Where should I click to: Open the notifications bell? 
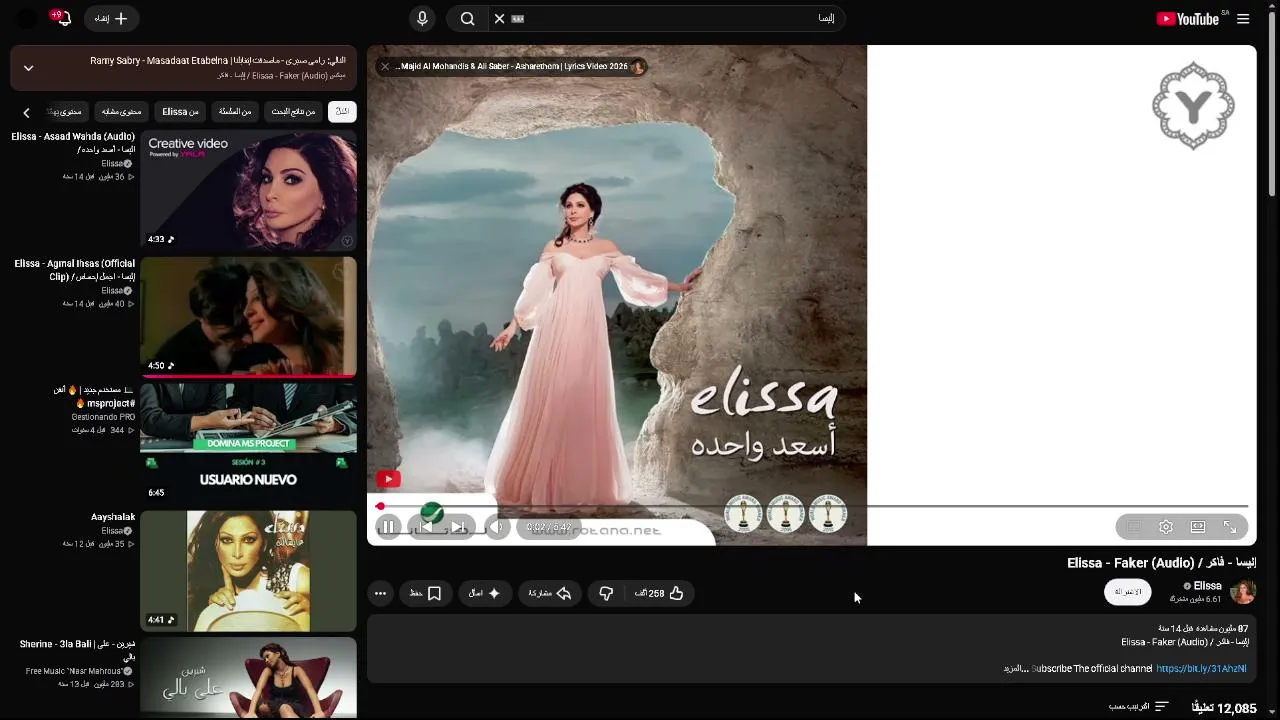click(62, 19)
